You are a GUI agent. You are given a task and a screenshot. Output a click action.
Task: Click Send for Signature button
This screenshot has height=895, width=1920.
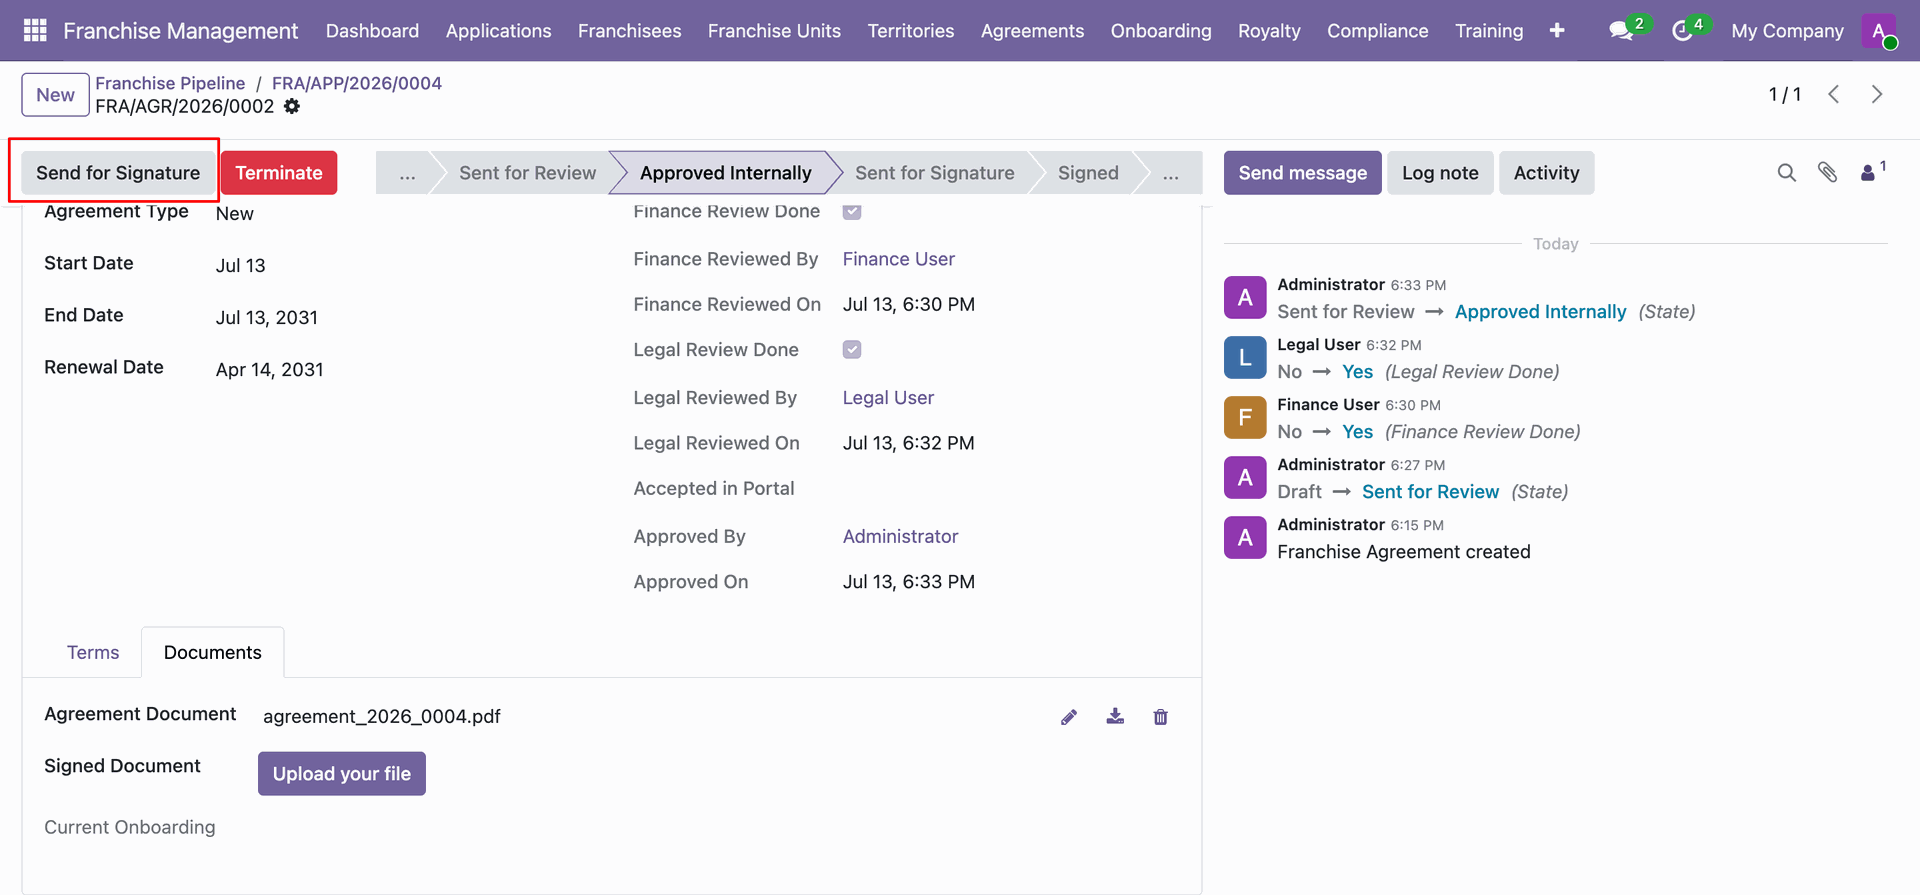118,173
